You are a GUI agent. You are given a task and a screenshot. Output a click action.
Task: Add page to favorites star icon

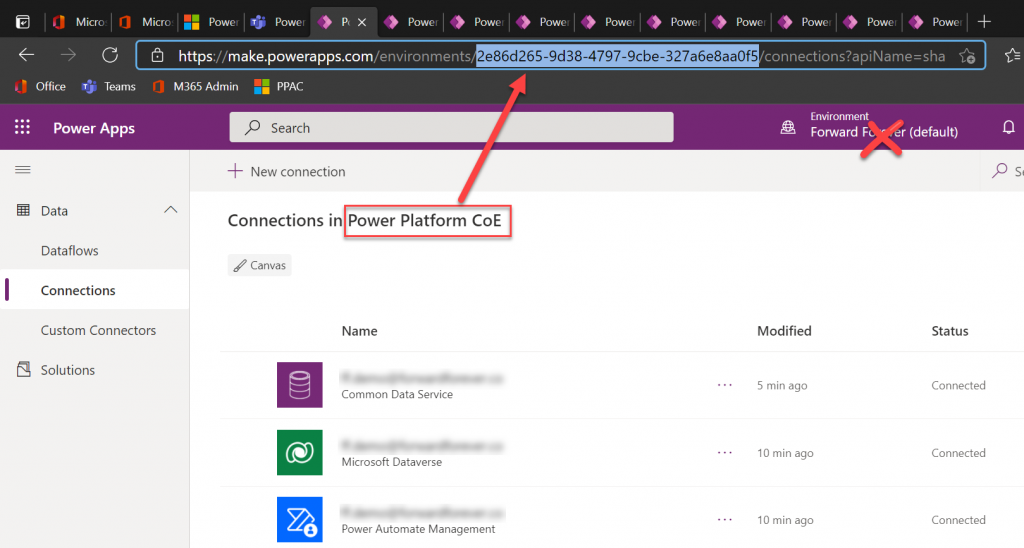pyautogui.click(x=967, y=56)
